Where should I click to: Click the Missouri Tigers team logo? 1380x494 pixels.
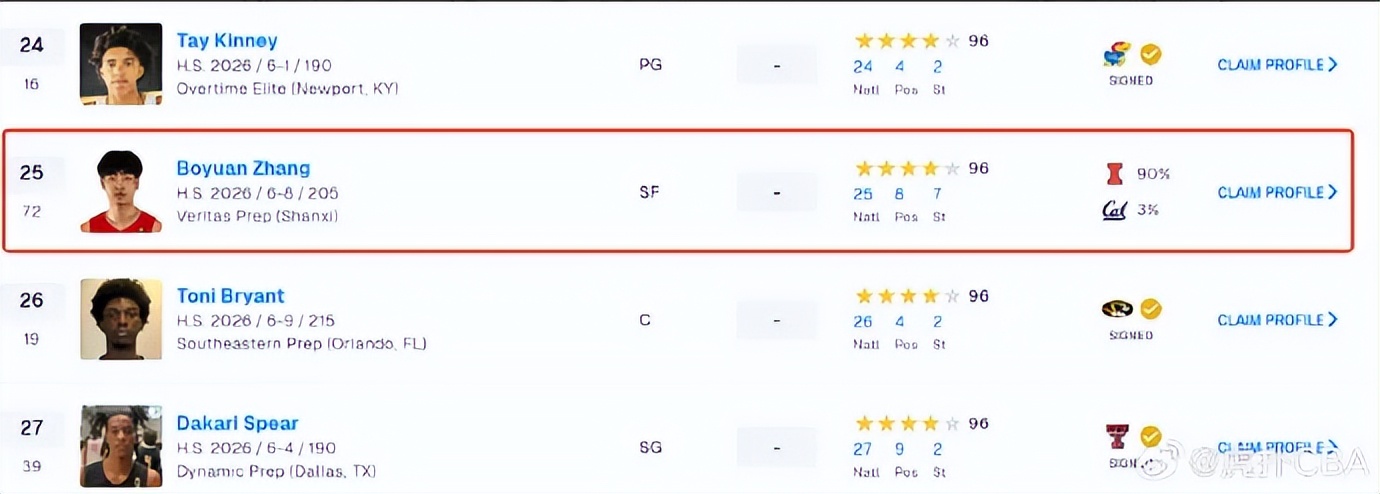tap(1117, 309)
